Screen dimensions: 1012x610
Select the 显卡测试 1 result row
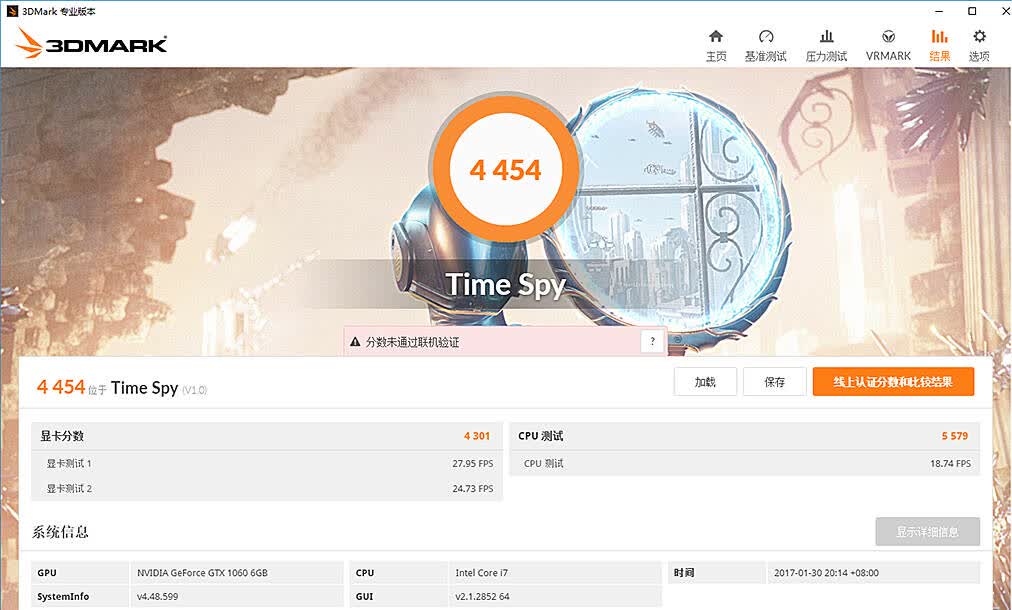[x=267, y=463]
